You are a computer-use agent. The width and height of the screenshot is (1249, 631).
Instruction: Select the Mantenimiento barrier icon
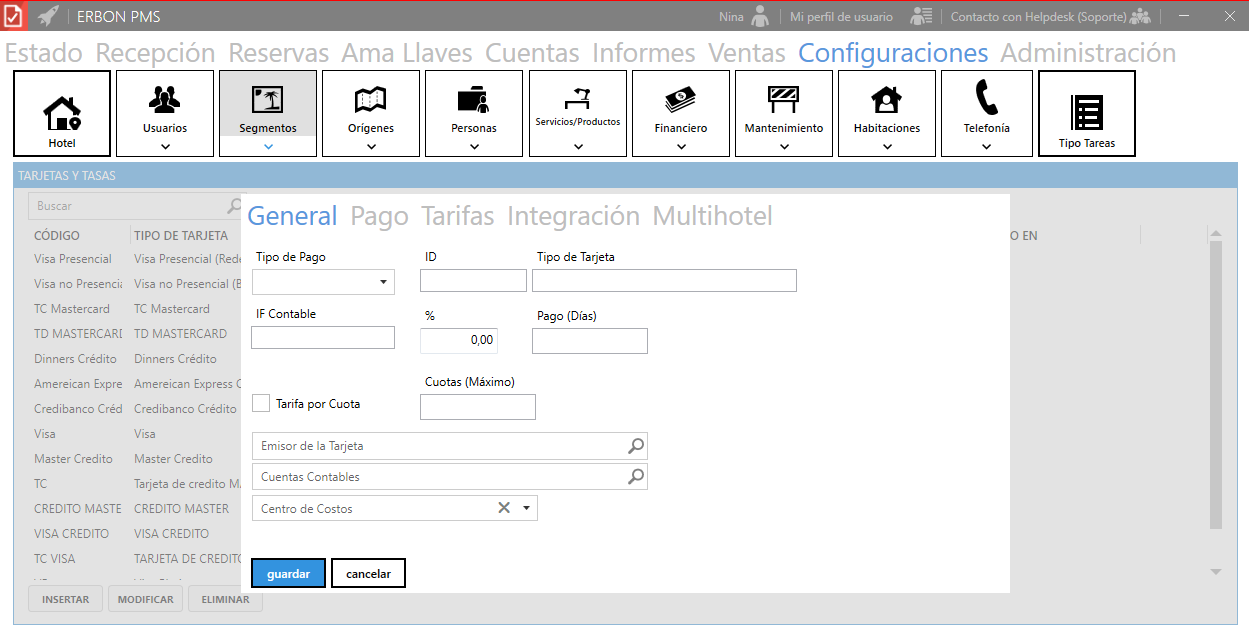(x=783, y=99)
